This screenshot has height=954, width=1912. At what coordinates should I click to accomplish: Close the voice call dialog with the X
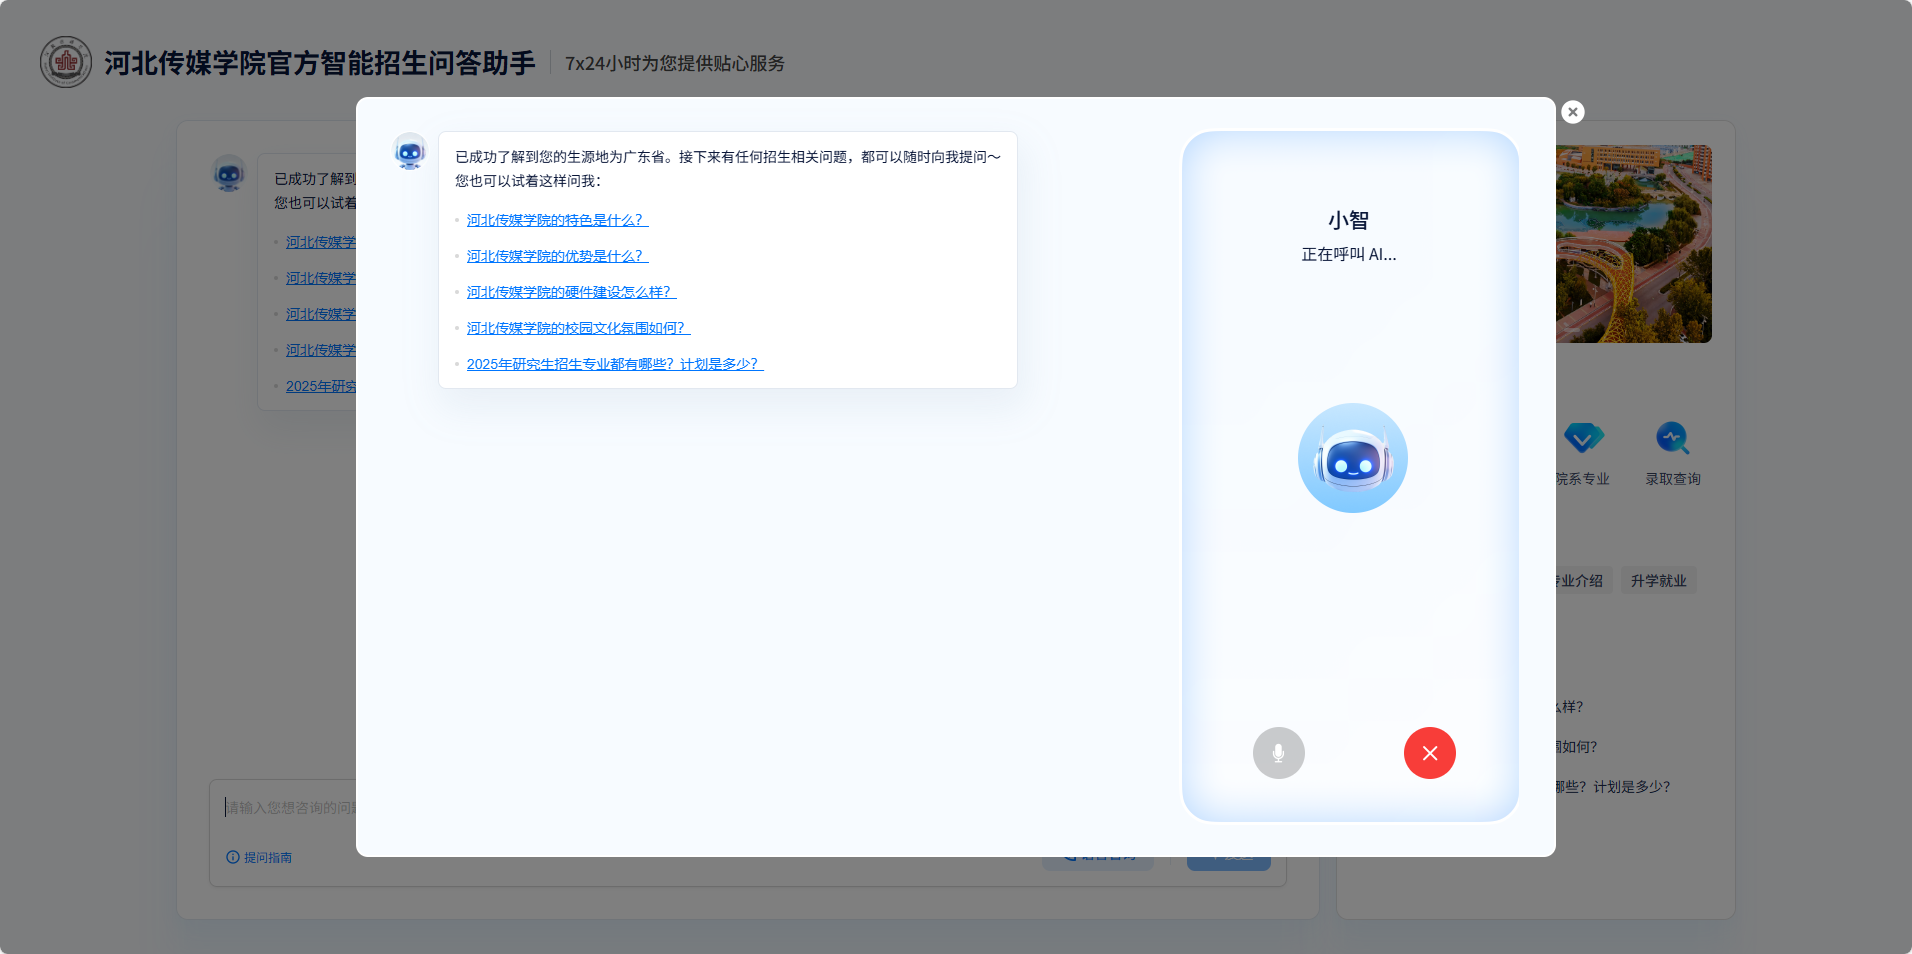[1573, 112]
